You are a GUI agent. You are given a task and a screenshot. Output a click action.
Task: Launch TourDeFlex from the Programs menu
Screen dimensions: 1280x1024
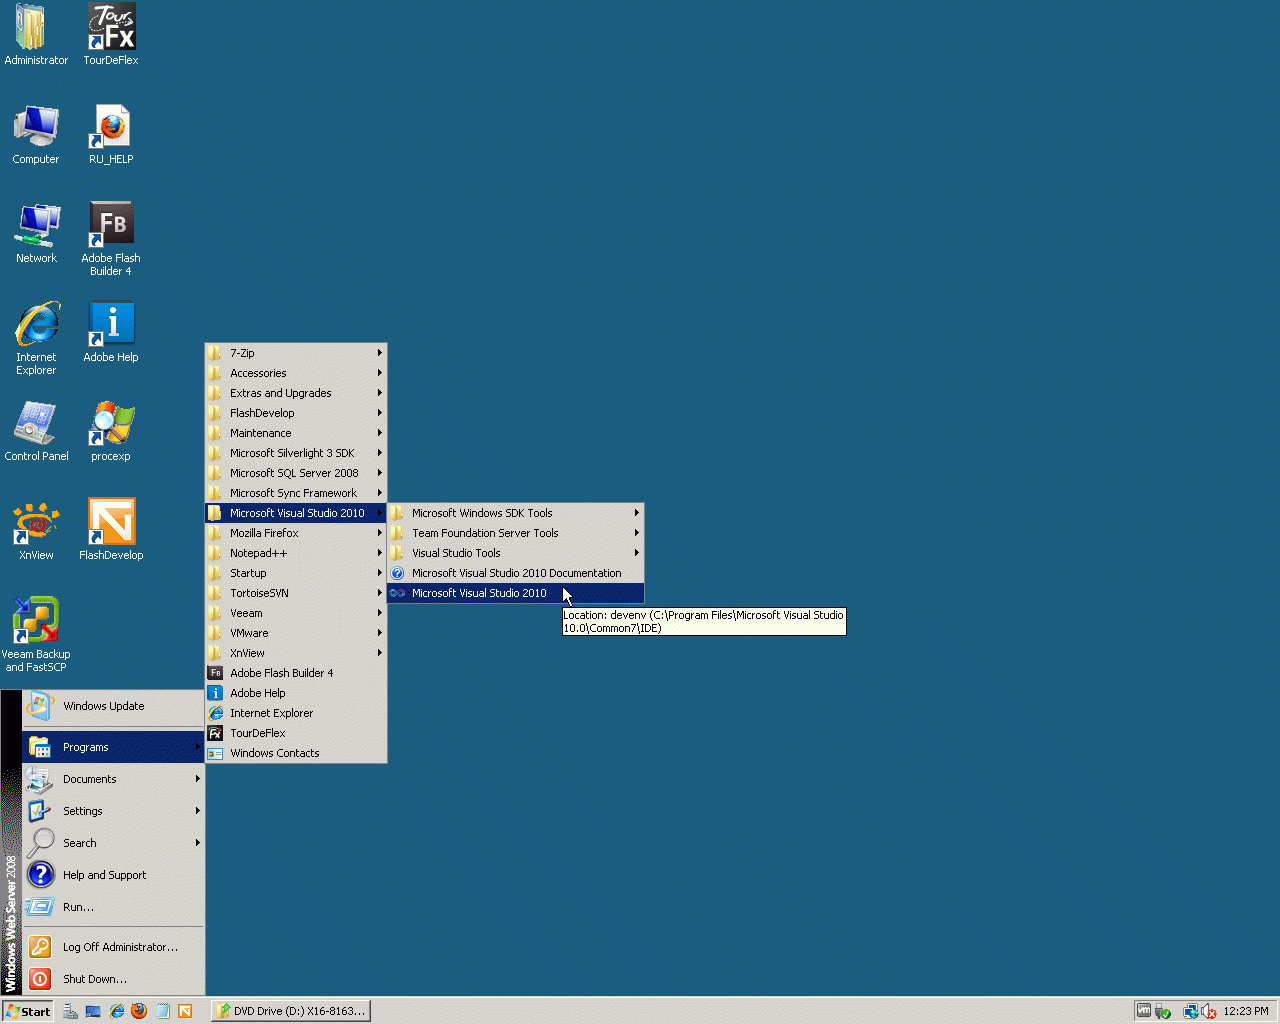[296, 733]
